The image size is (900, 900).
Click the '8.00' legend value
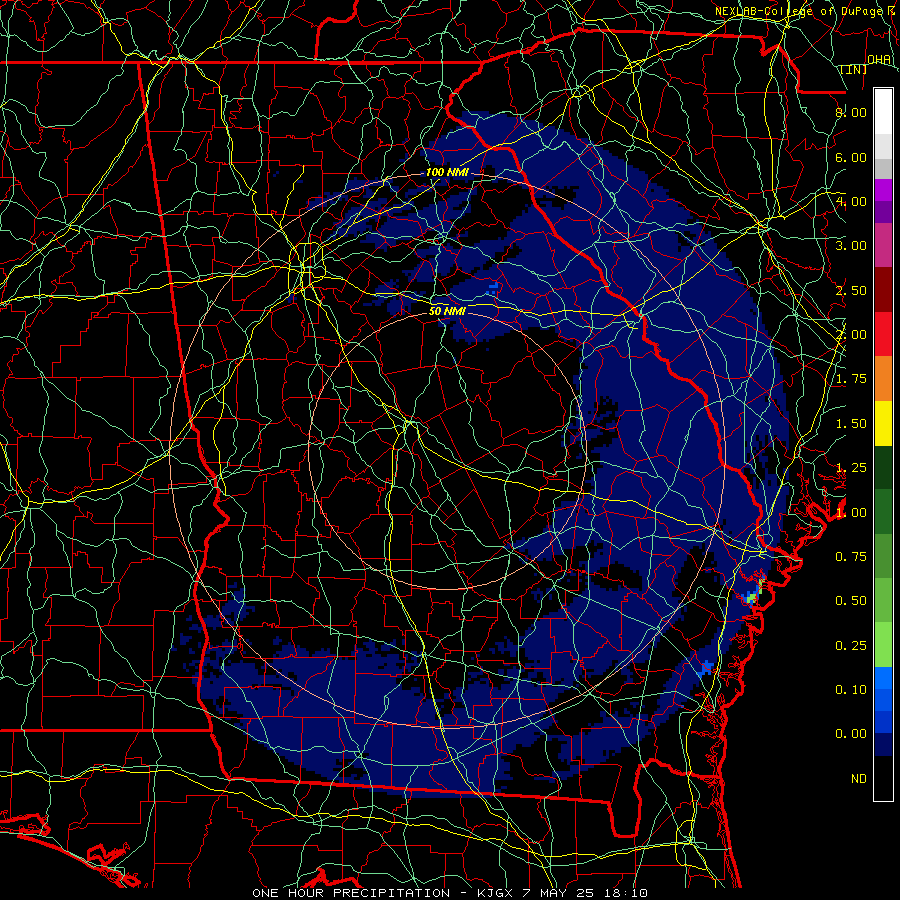click(x=851, y=112)
